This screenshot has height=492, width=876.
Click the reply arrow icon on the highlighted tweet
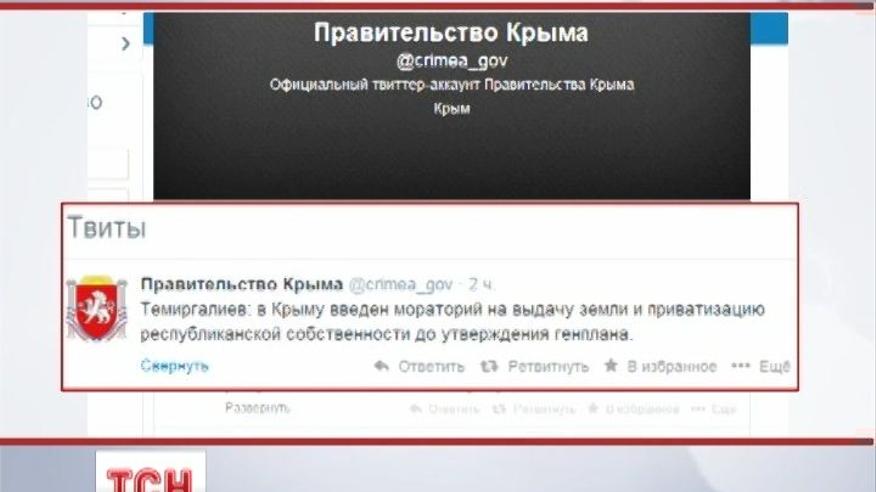[x=382, y=366]
